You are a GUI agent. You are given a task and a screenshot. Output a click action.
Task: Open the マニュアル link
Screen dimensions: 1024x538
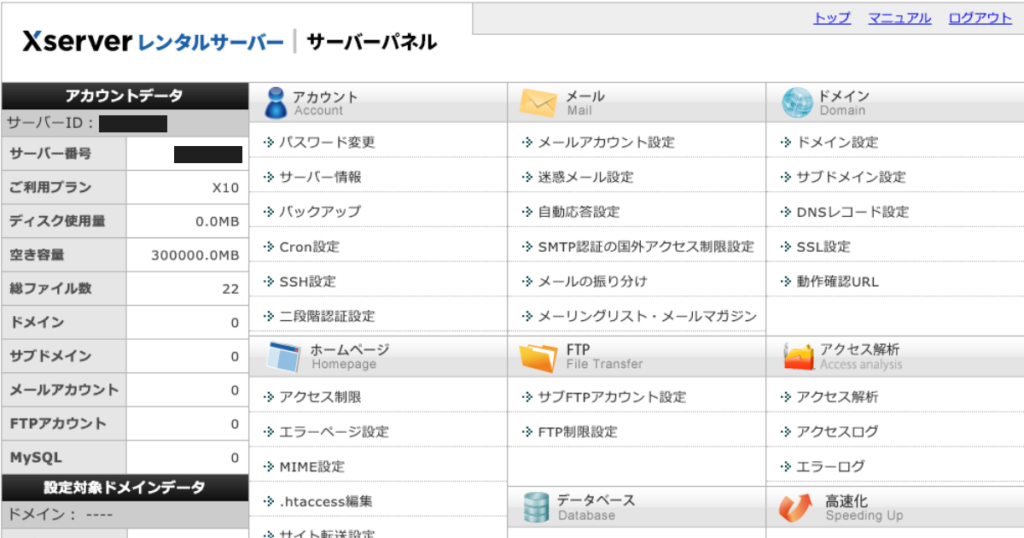(899, 18)
